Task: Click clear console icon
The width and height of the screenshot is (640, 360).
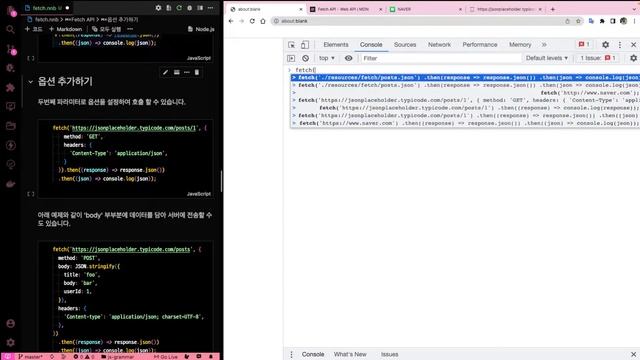Action: coord(305,58)
